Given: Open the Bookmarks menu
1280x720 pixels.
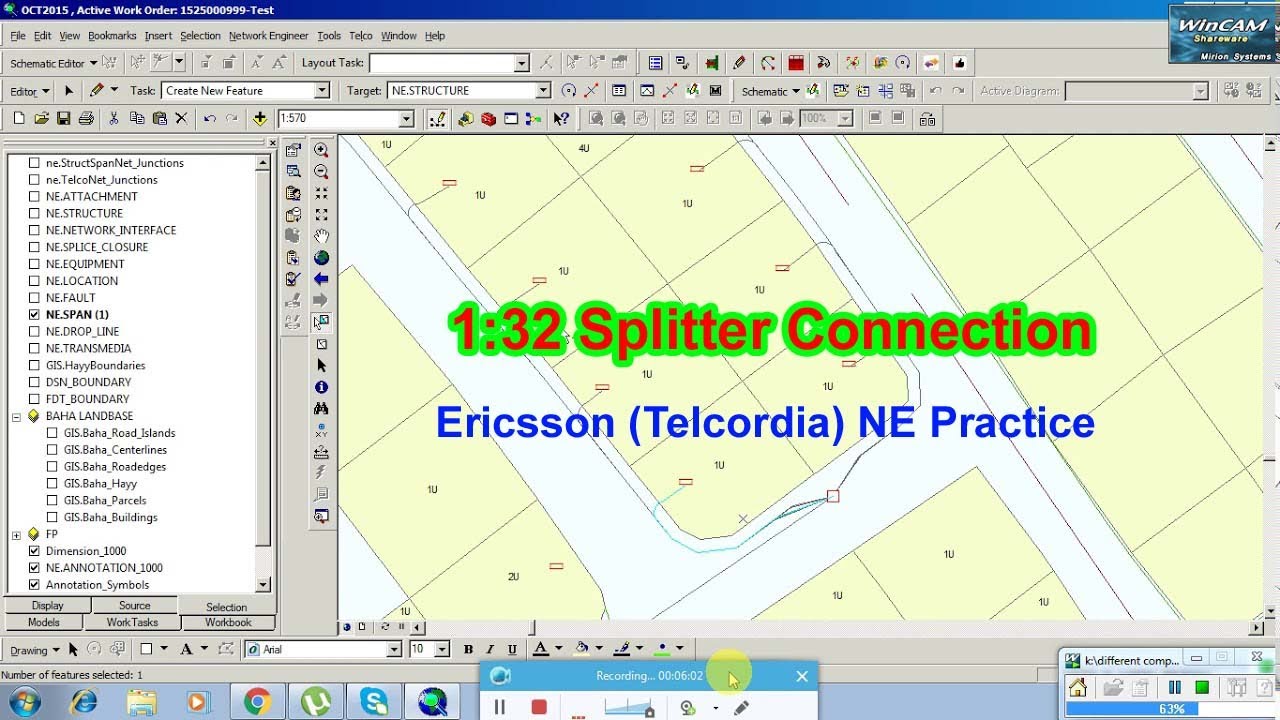Looking at the screenshot, I should 112,35.
